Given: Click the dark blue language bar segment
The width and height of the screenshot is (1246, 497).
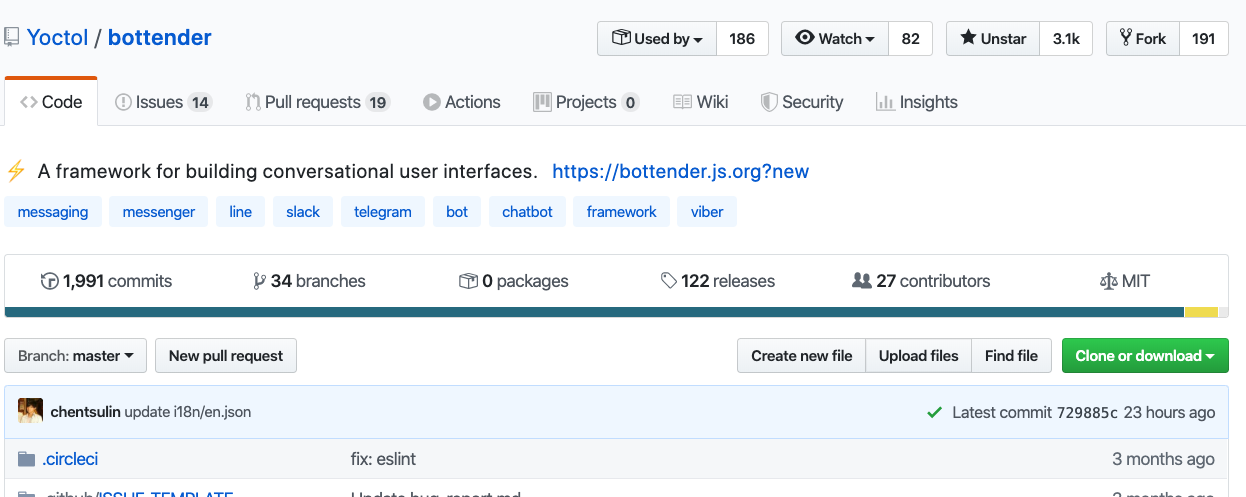Looking at the screenshot, I should (594, 312).
